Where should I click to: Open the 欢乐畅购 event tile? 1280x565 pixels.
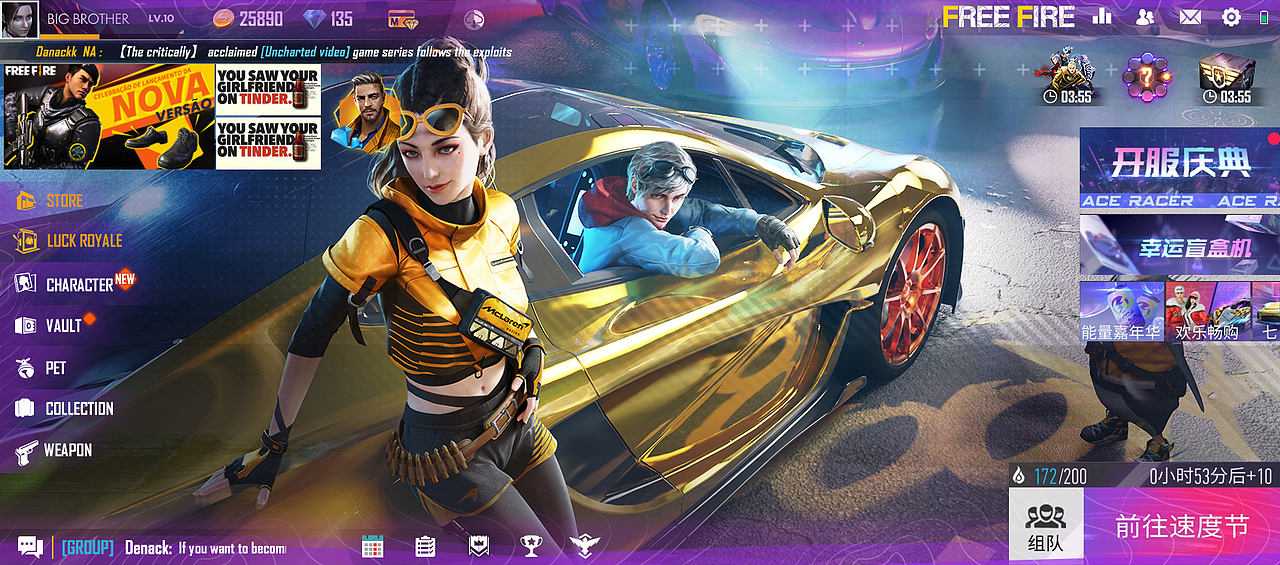point(1206,311)
